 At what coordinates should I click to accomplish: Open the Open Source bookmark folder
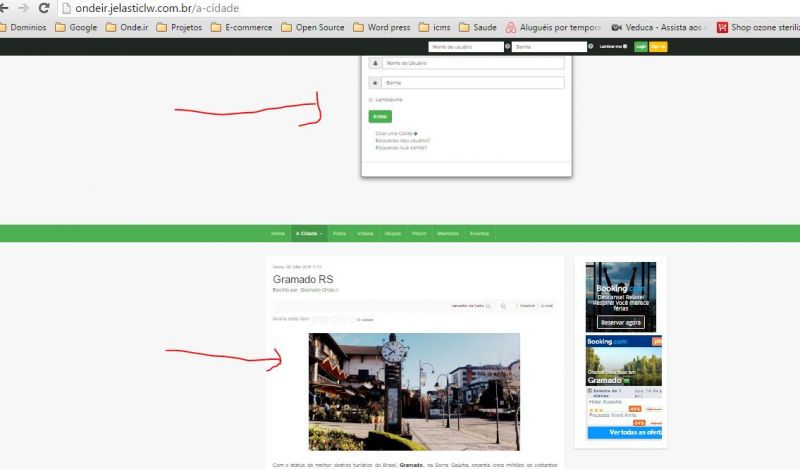[313, 28]
